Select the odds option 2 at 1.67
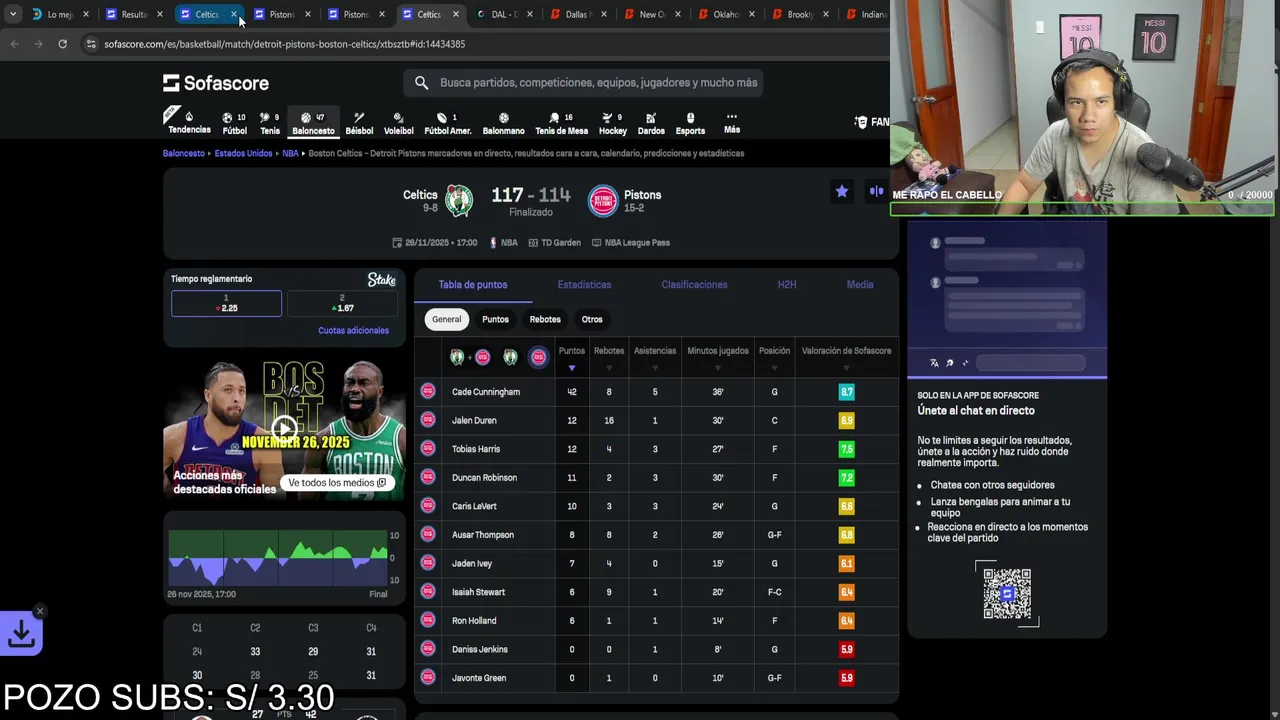1280x720 pixels. tap(342, 303)
